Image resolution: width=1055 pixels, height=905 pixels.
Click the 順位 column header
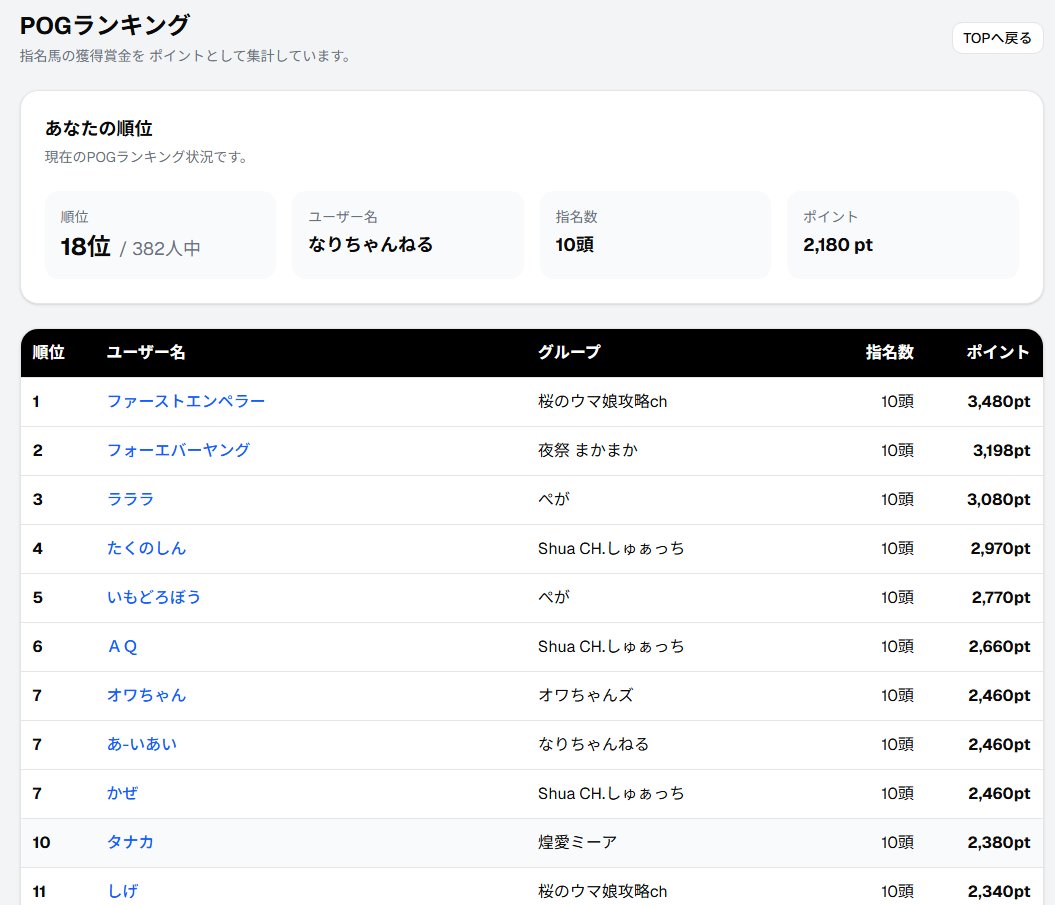(48, 352)
